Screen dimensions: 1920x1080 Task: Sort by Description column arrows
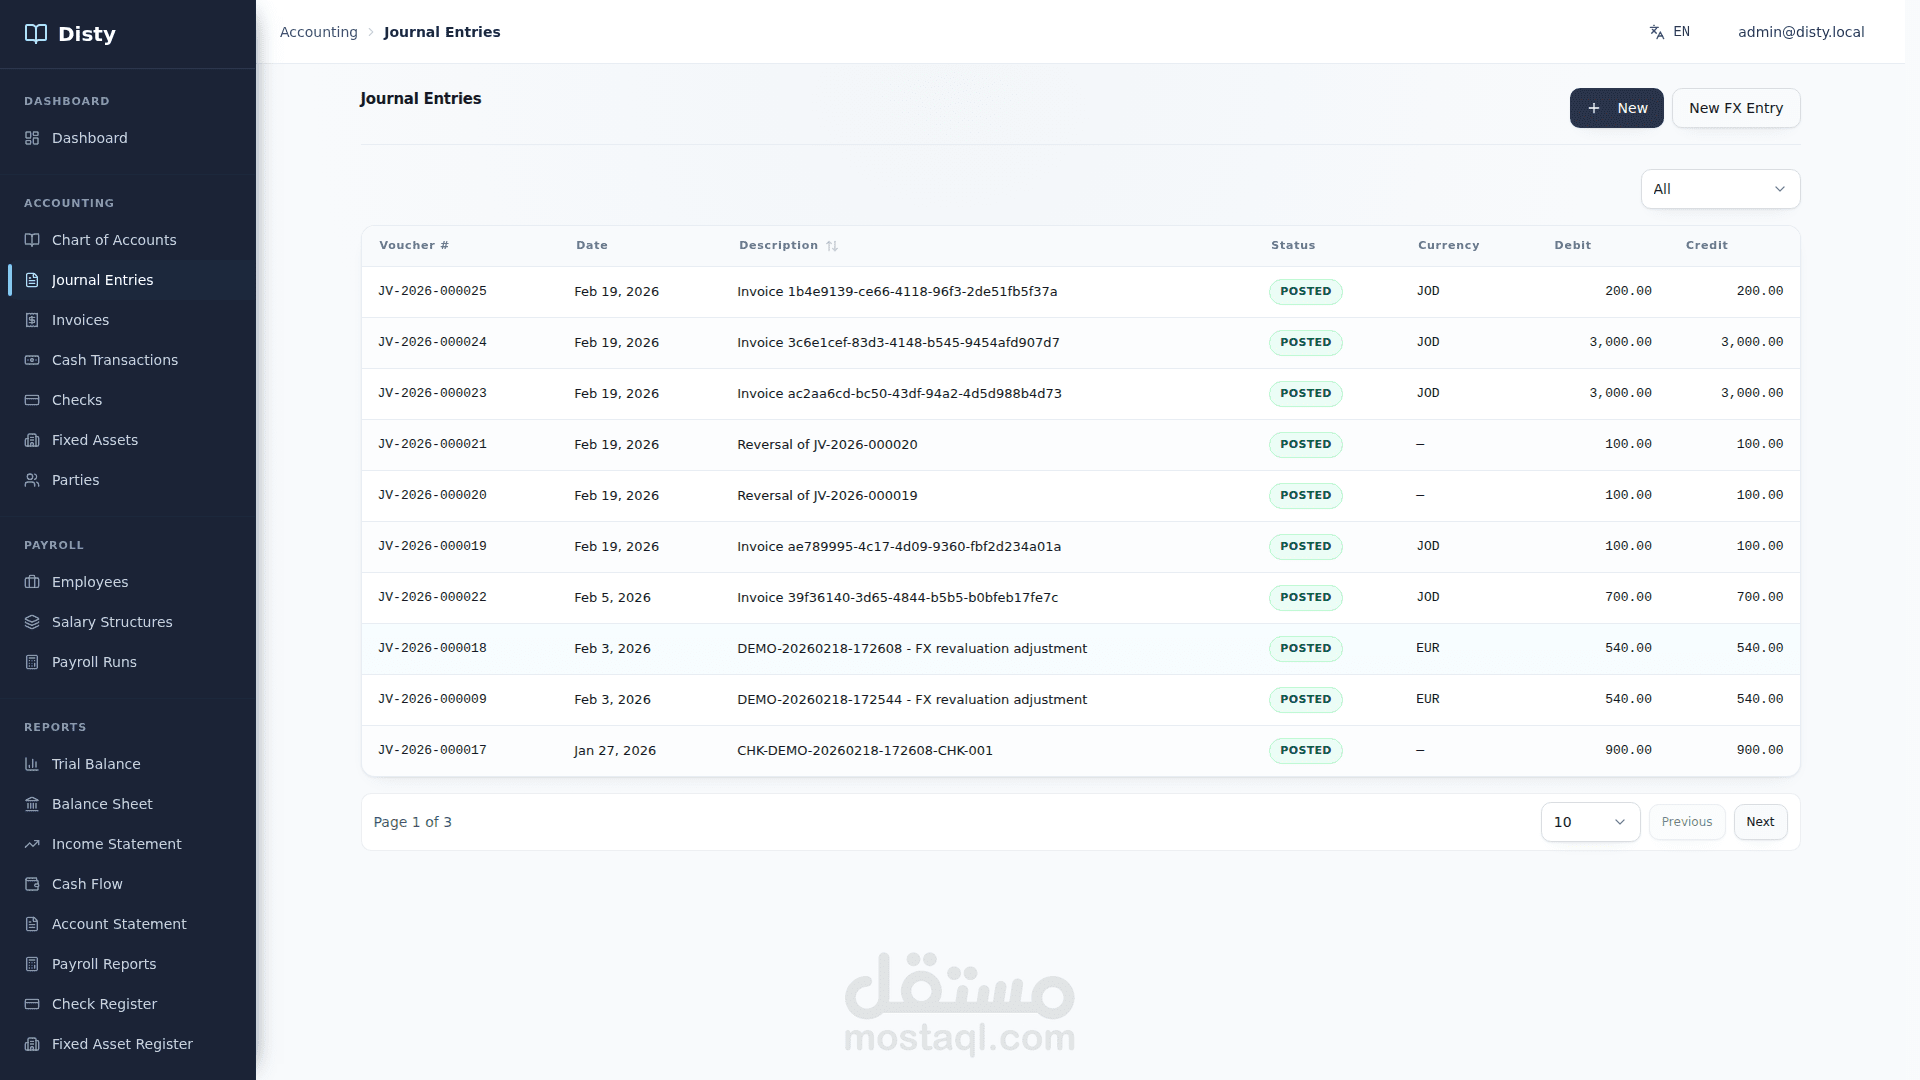point(831,246)
